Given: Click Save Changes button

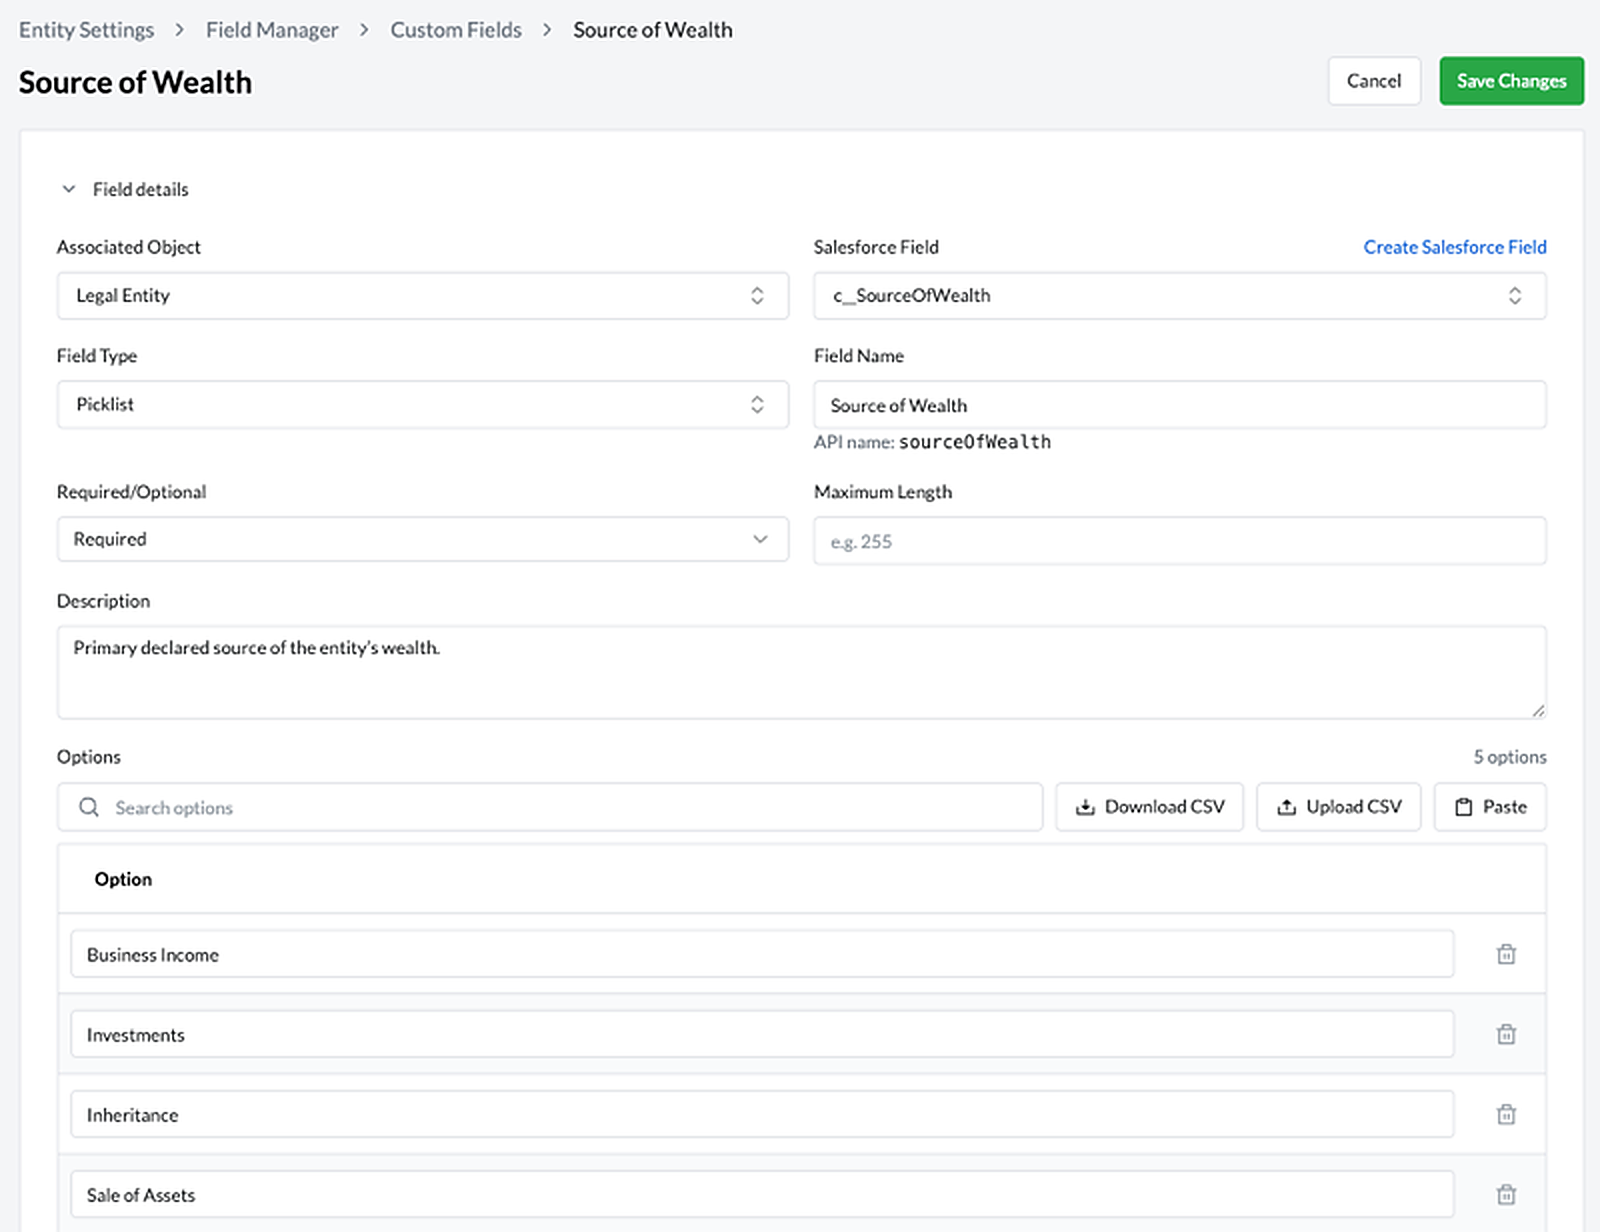Looking at the screenshot, I should pyautogui.click(x=1511, y=81).
